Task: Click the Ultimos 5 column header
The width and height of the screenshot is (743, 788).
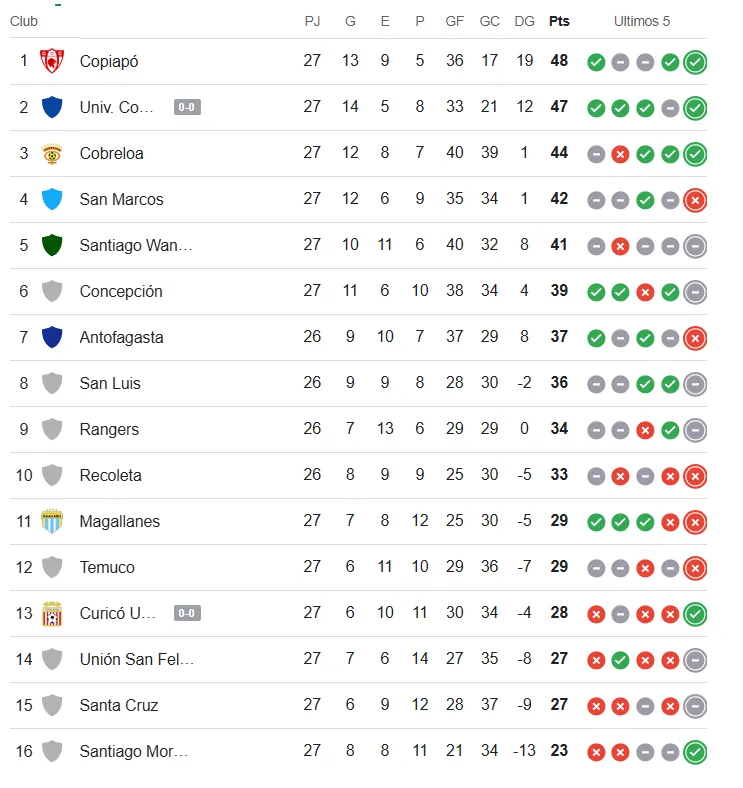Action: pyautogui.click(x=642, y=21)
